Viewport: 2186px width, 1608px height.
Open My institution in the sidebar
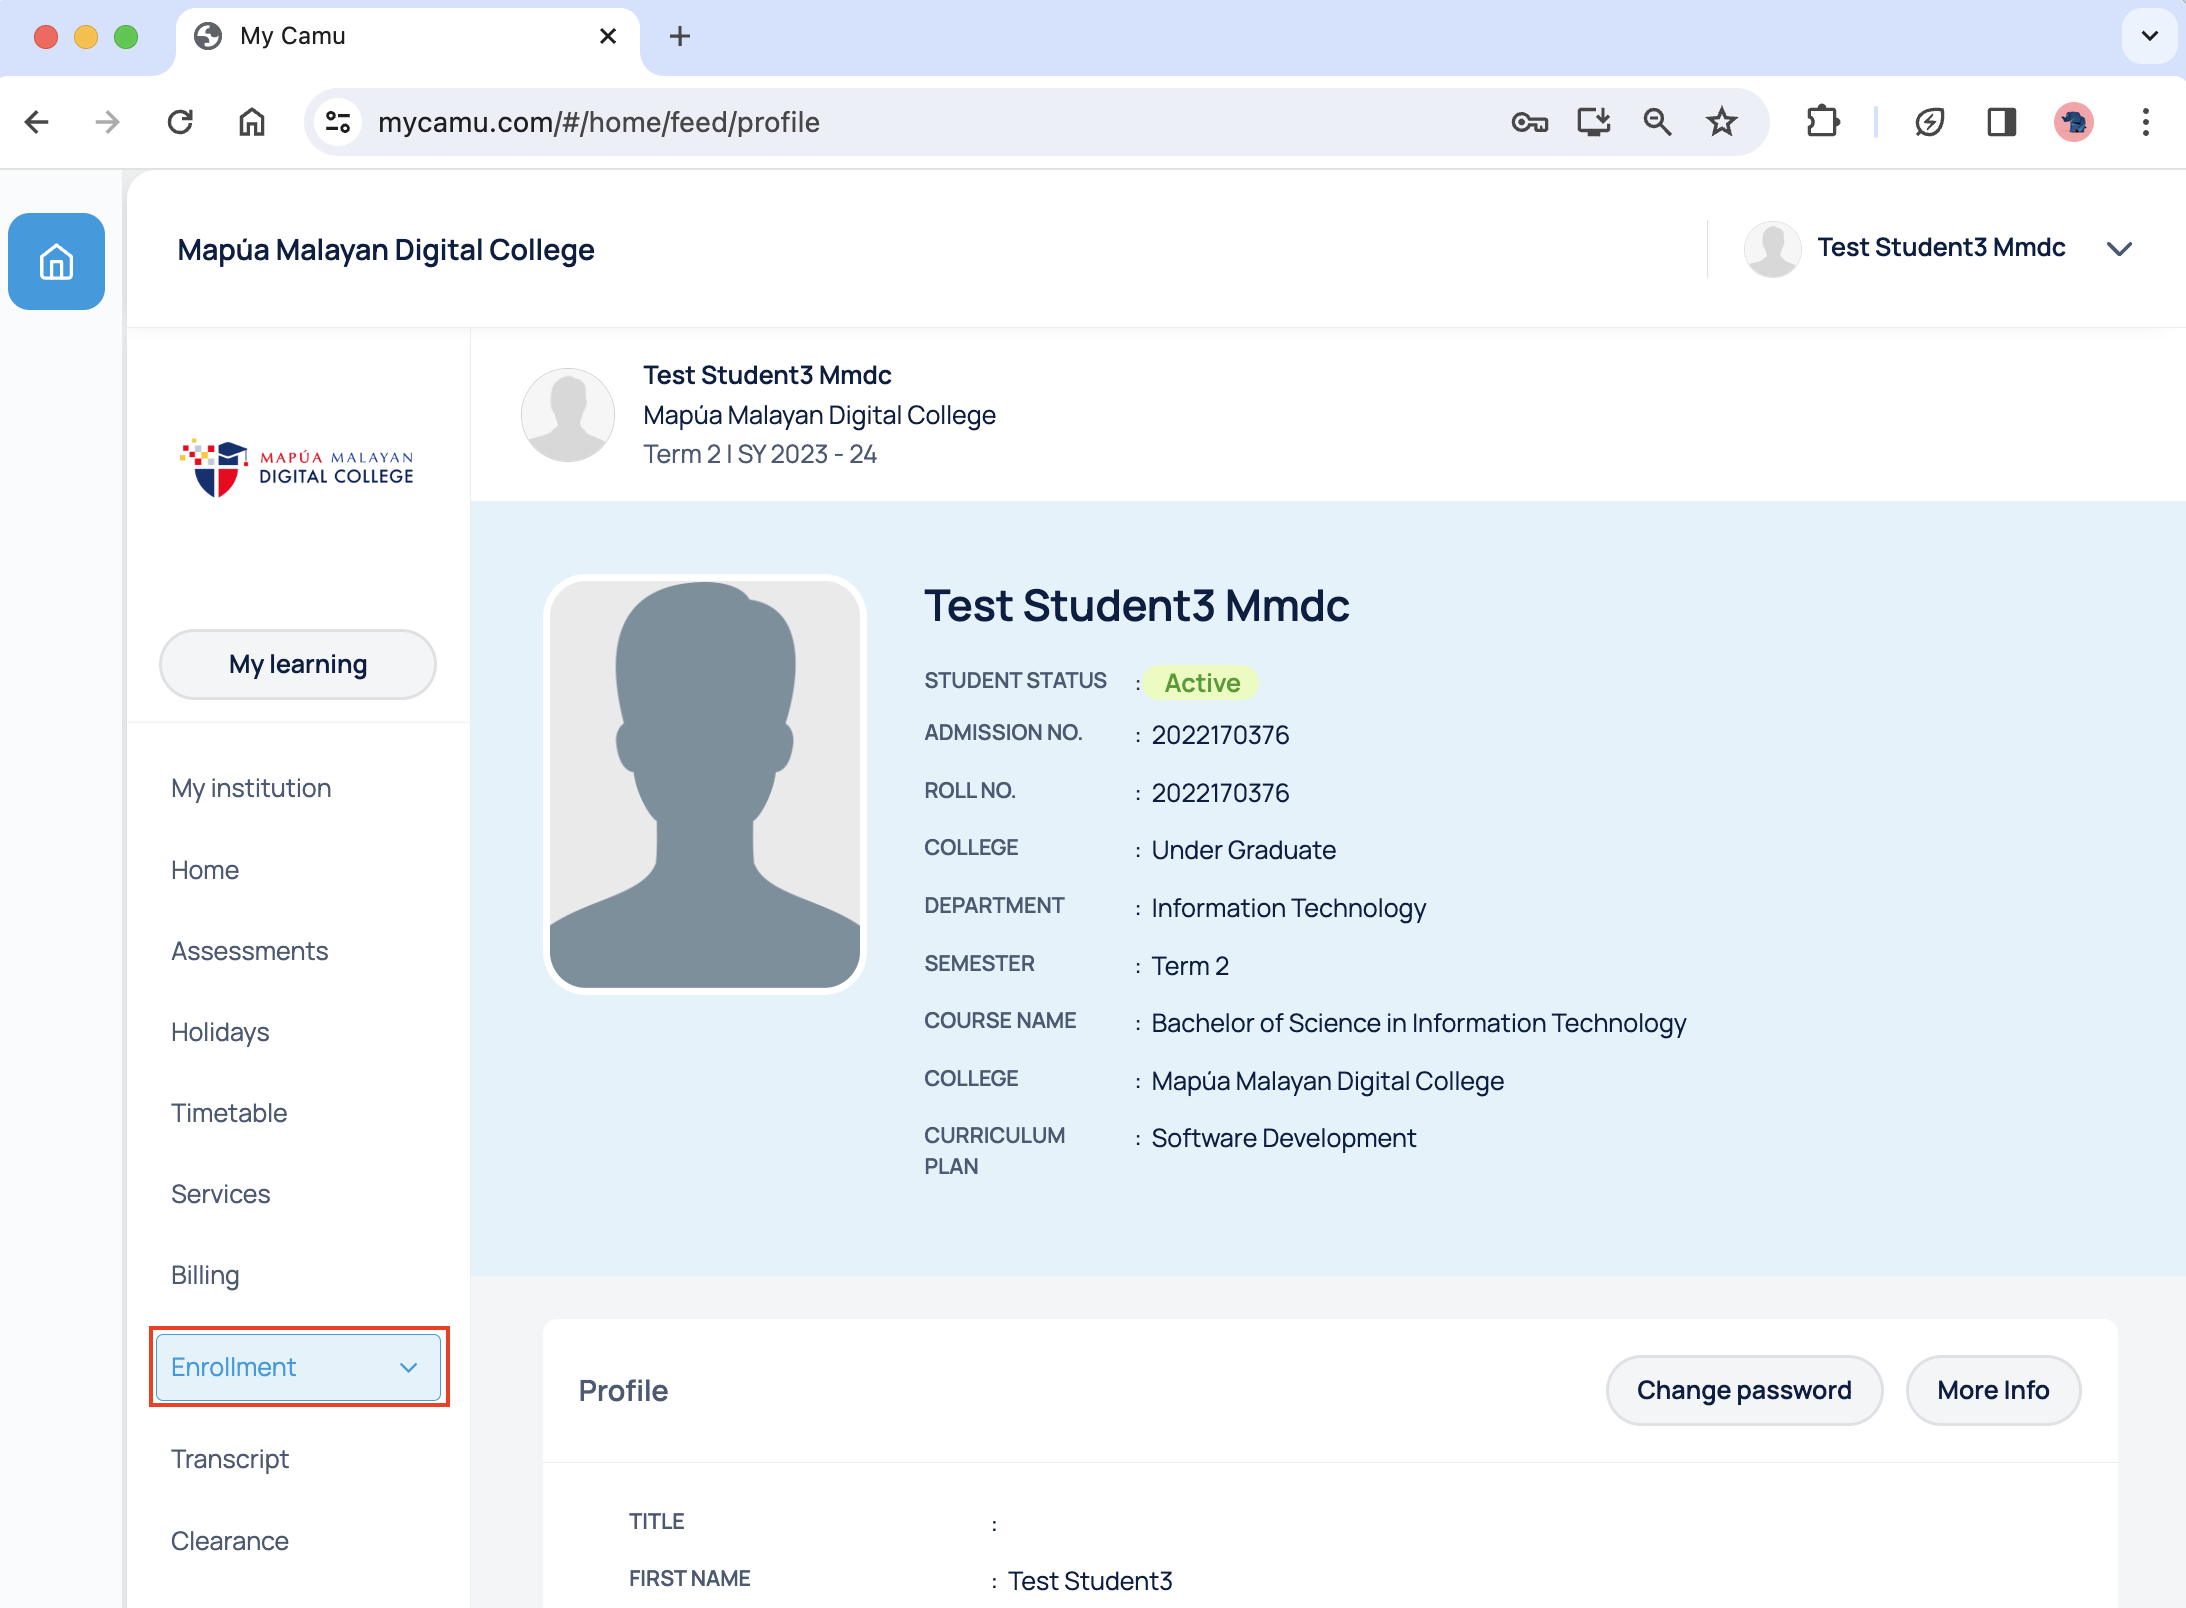tap(251, 788)
